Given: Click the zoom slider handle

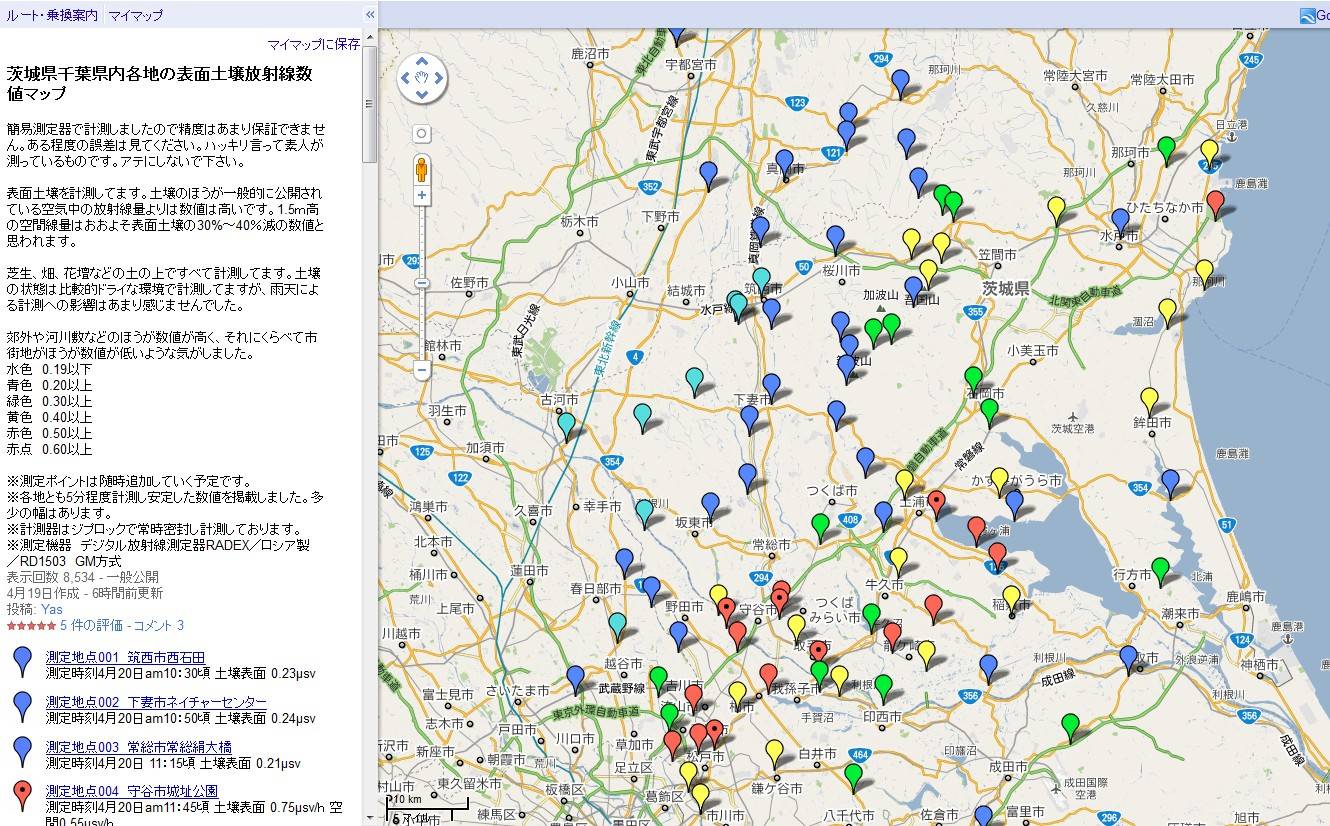Looking at the screenshot, I should (422, 283).
